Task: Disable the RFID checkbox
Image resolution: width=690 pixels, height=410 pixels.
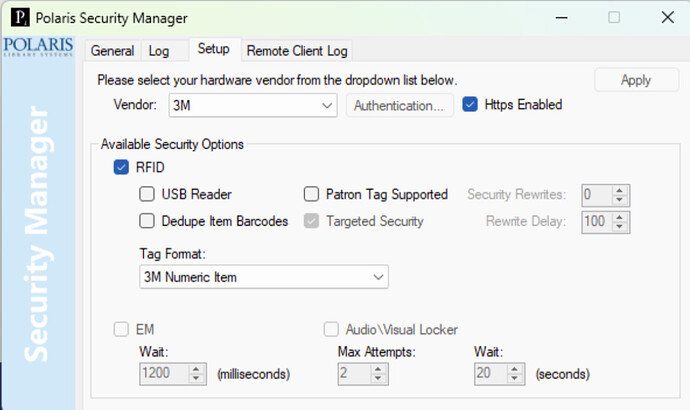Action: (x=122, y=167)
